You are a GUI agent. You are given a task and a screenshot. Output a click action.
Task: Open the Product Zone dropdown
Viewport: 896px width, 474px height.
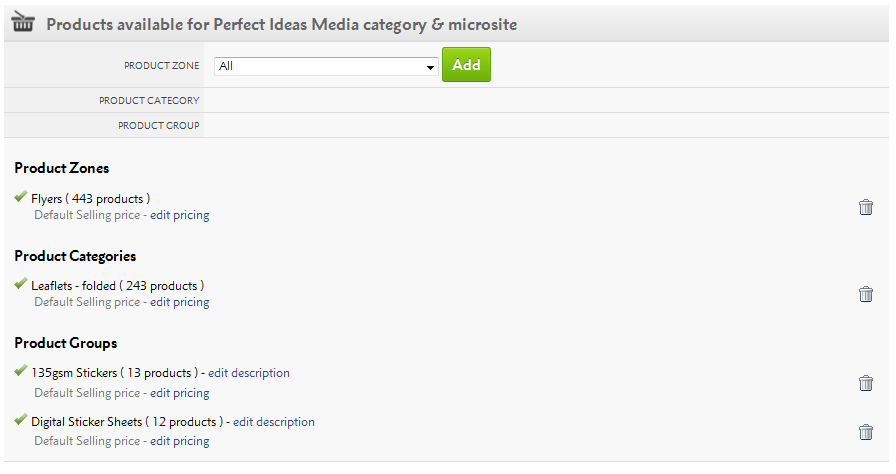pos(326,66)
